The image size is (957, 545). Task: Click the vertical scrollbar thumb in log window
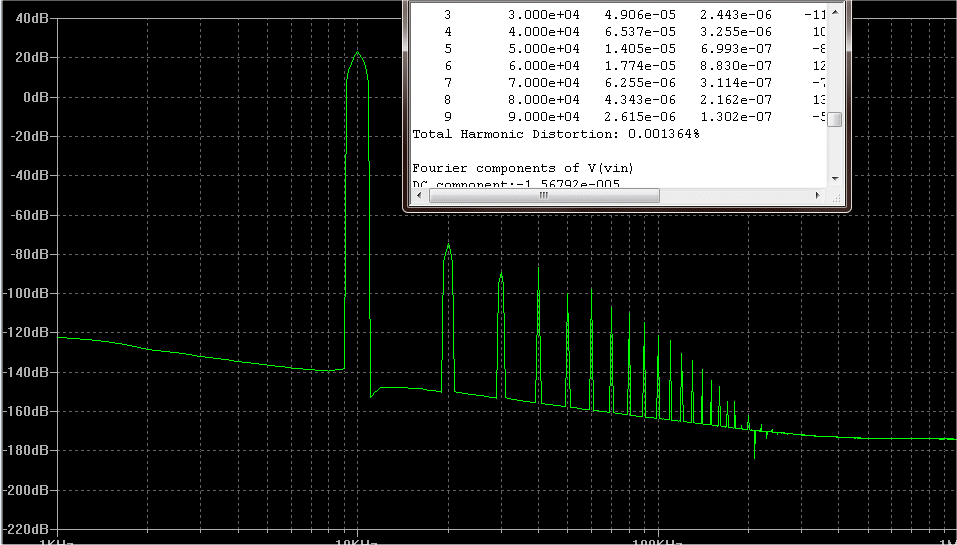(836, 120)
